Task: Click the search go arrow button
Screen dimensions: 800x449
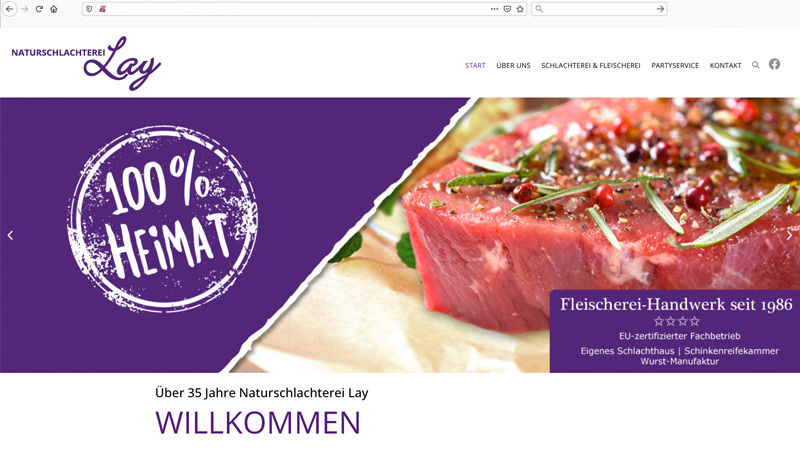Action: [x=660, y=9]
